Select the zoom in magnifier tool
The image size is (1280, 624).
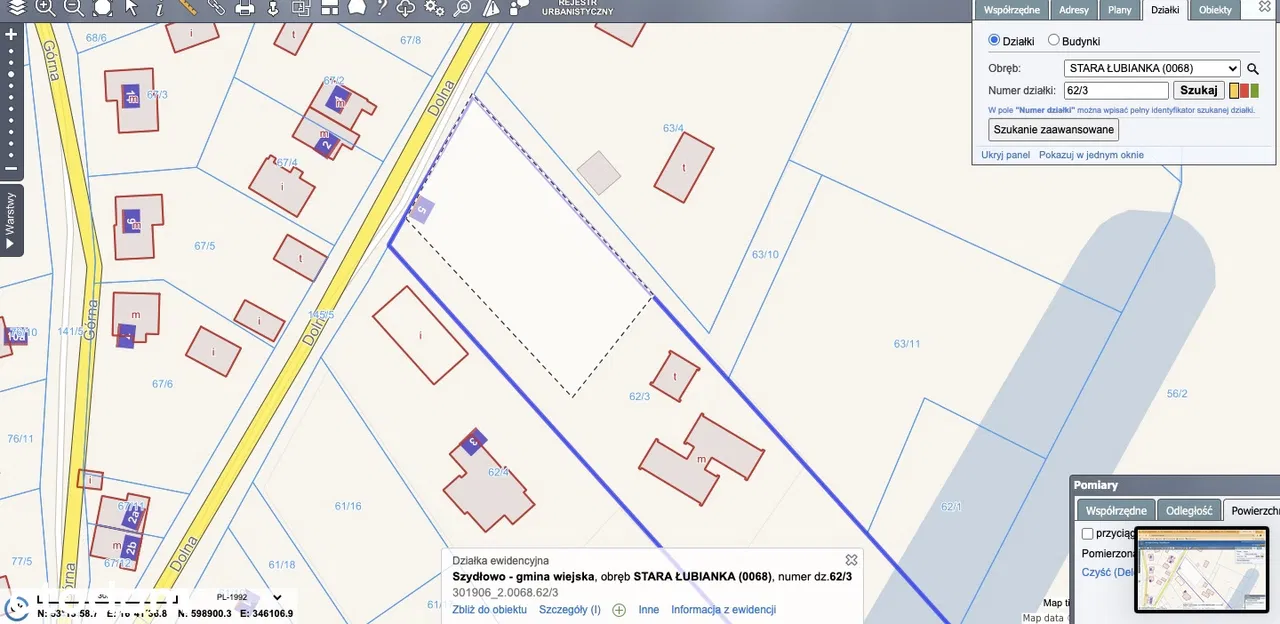tap(45, 8)
